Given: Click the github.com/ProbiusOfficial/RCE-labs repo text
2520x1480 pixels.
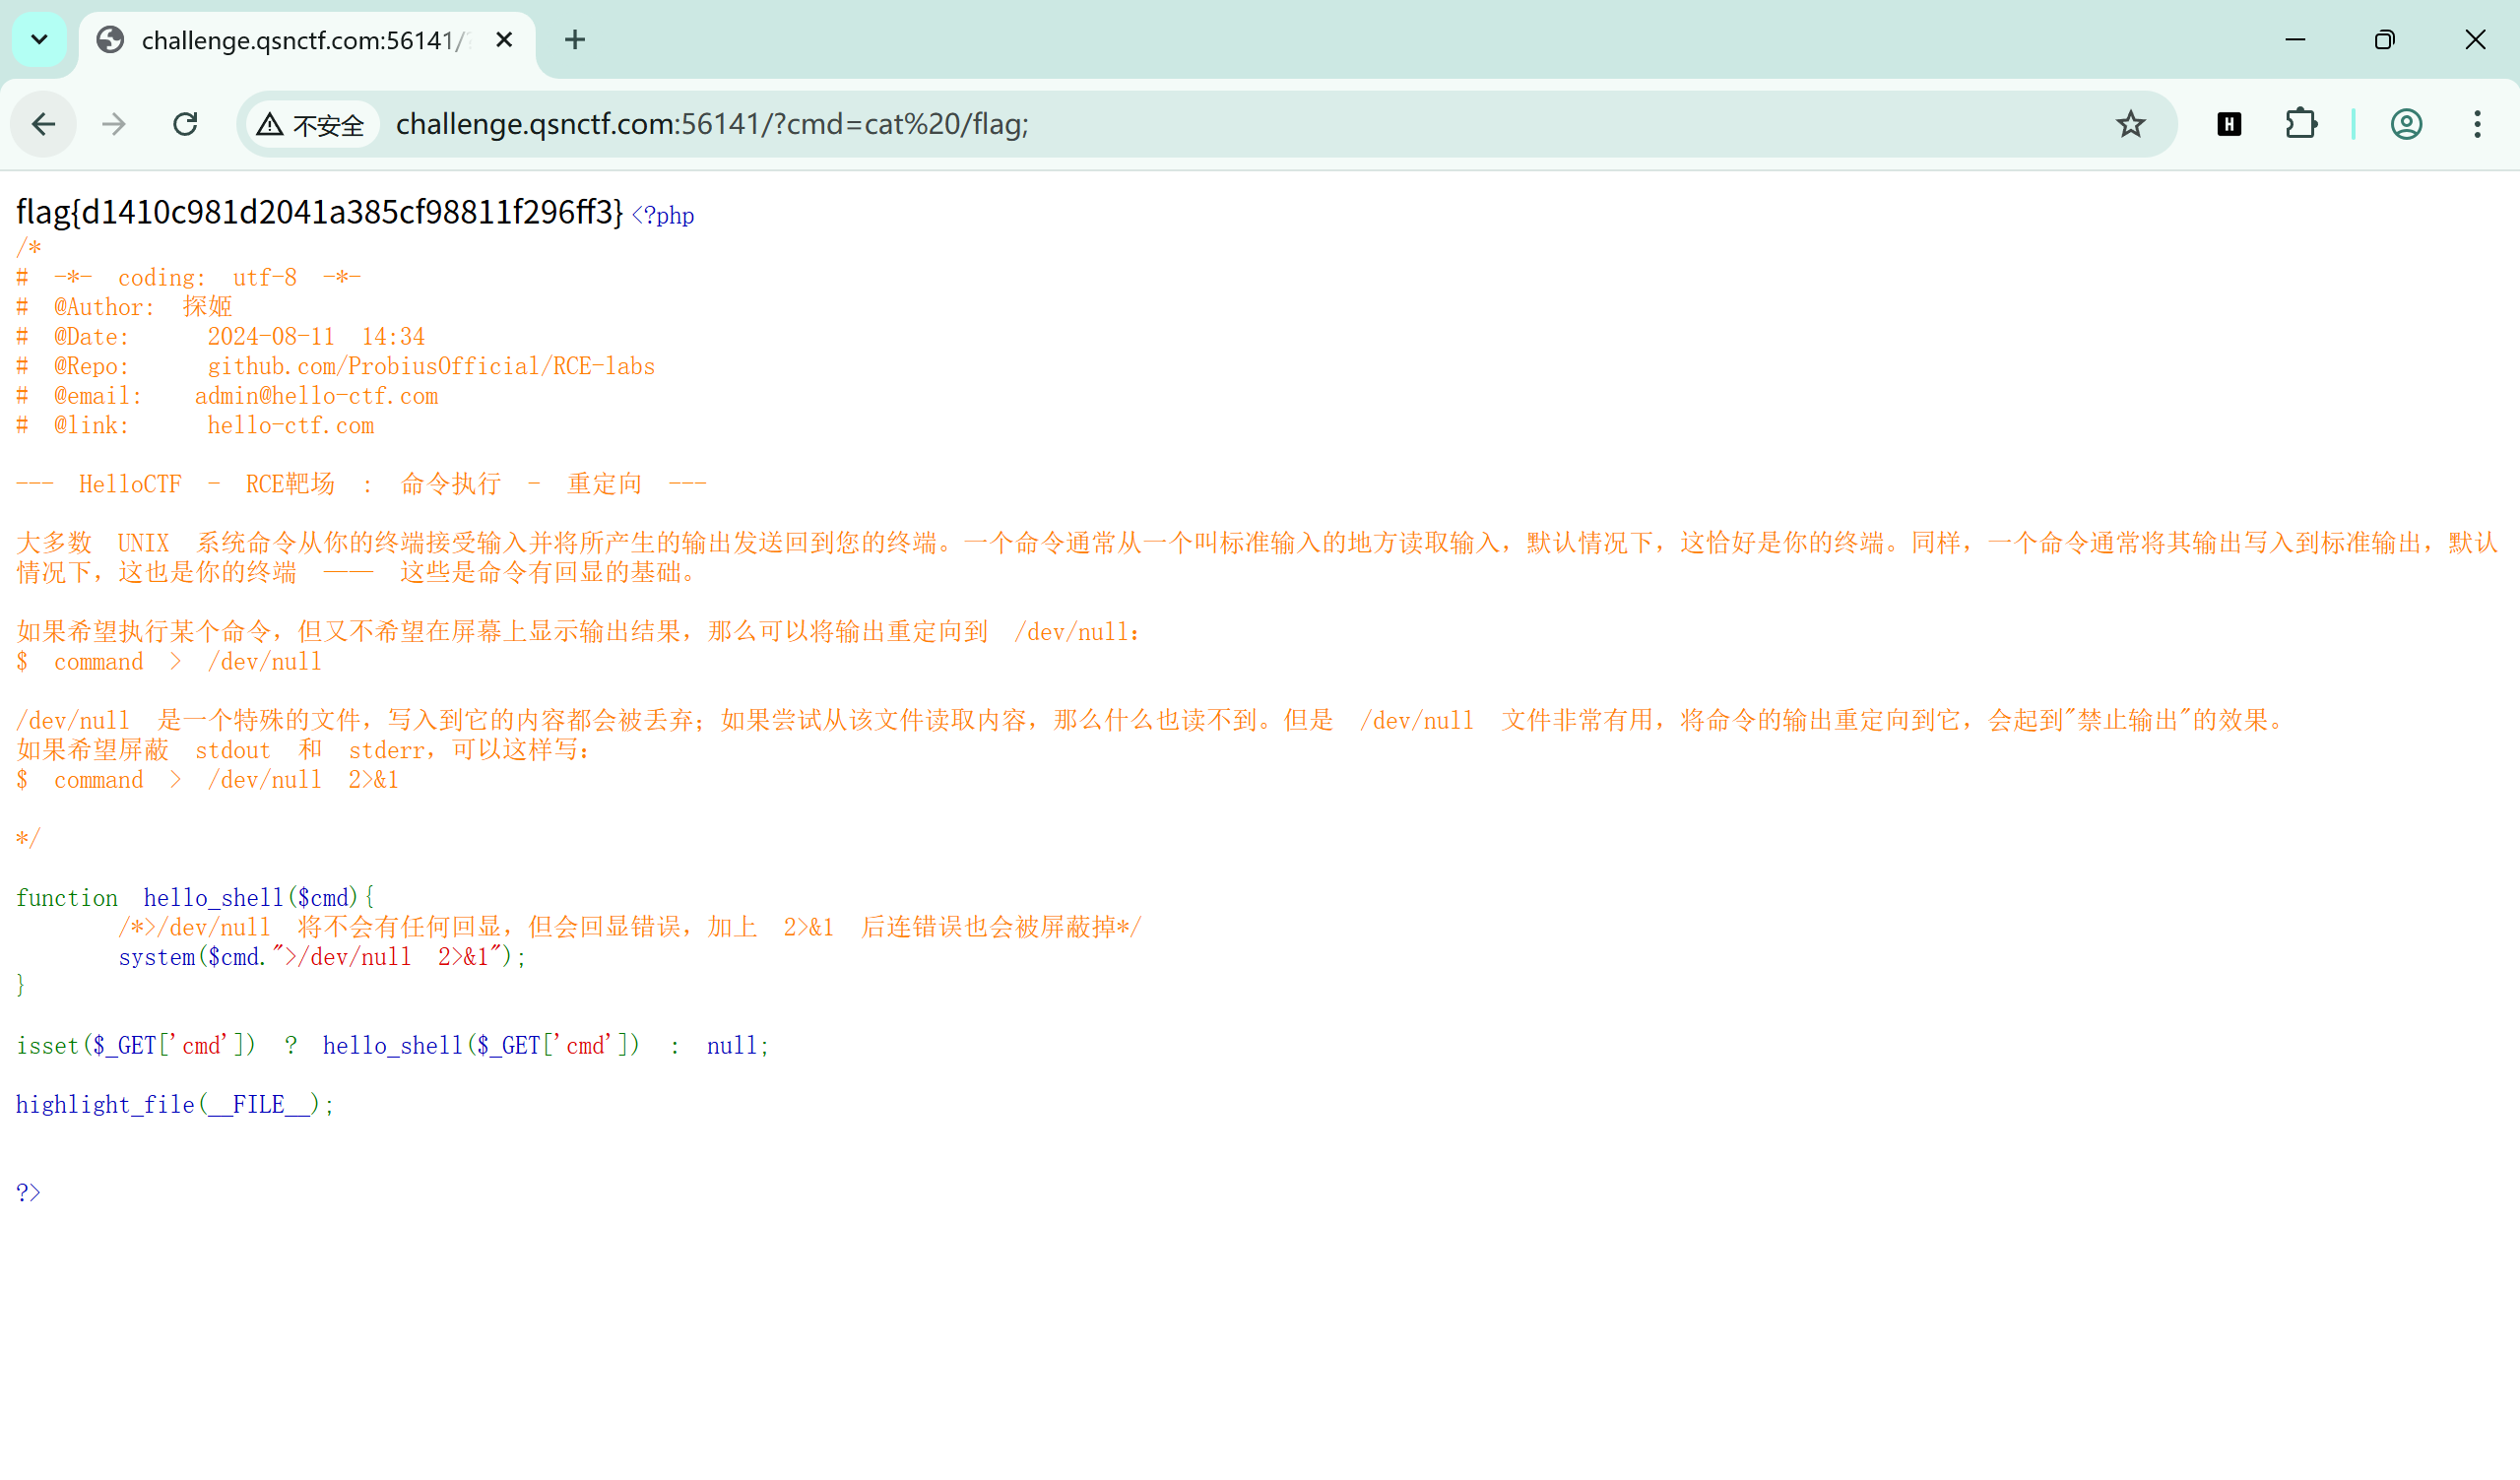Looking at the screenshot, I should 431,367.
